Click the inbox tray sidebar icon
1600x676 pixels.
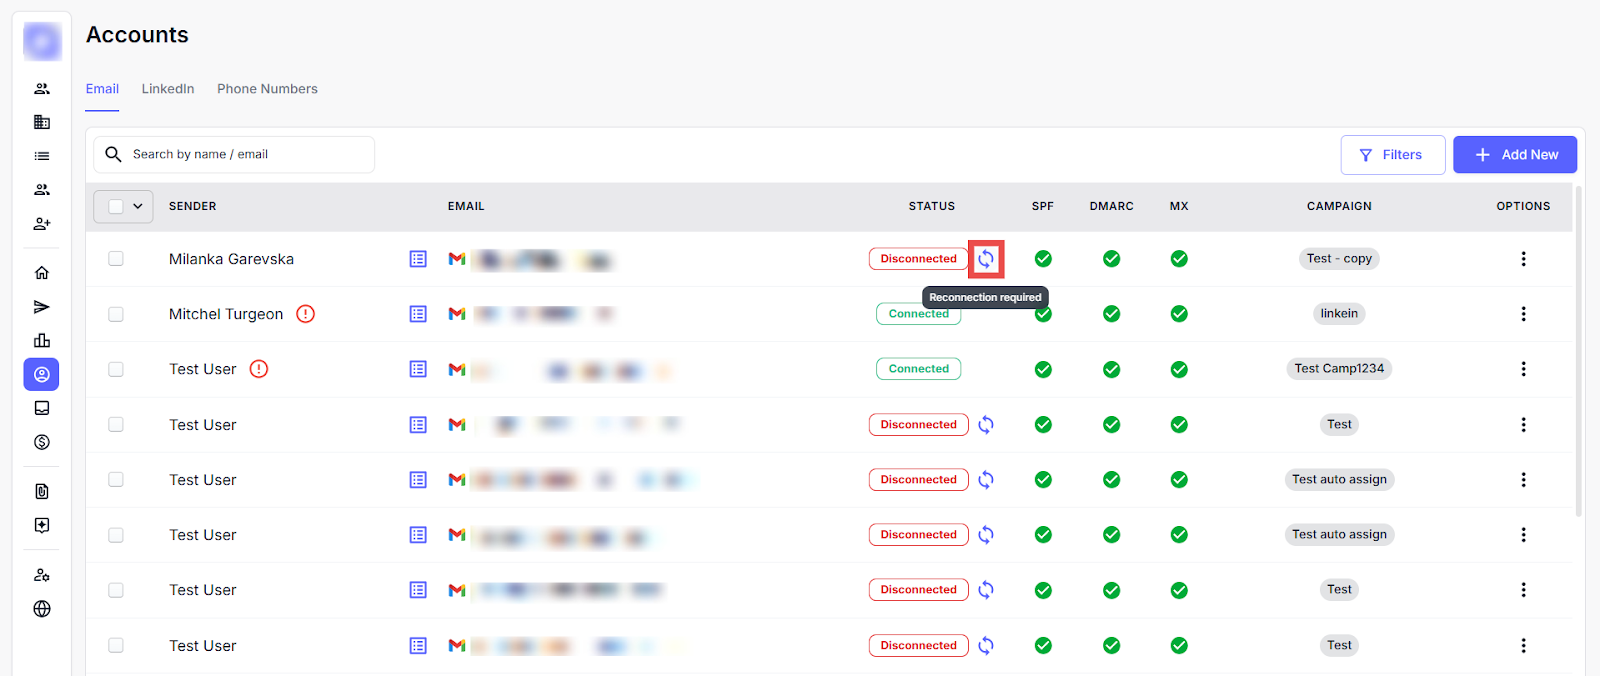[42, 408]
